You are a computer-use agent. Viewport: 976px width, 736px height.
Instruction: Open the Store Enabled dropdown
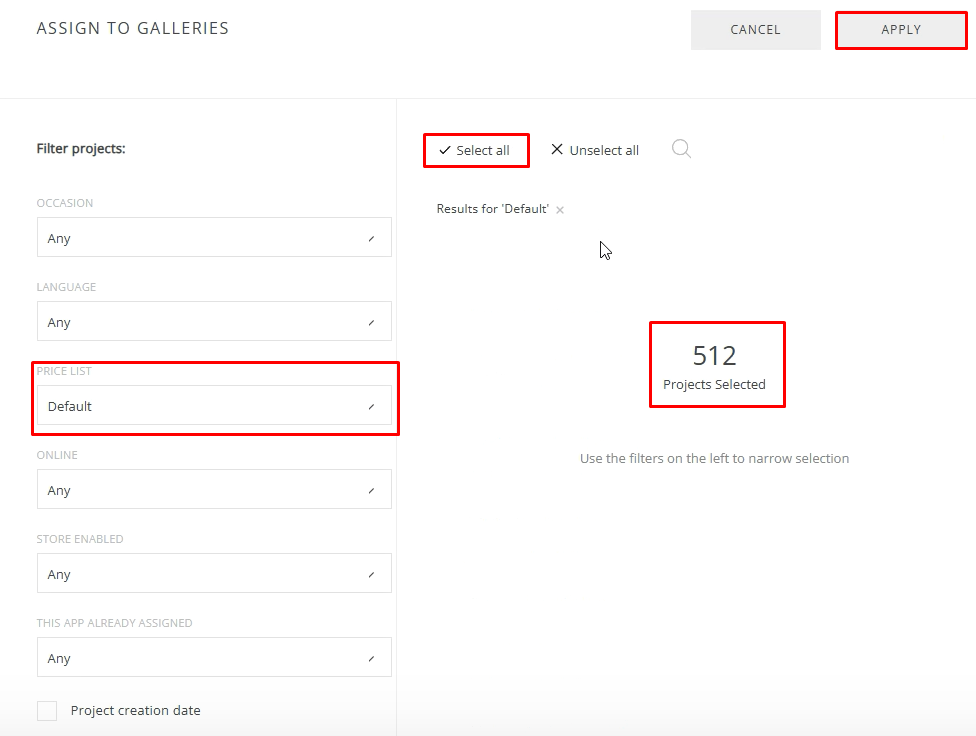213,574
